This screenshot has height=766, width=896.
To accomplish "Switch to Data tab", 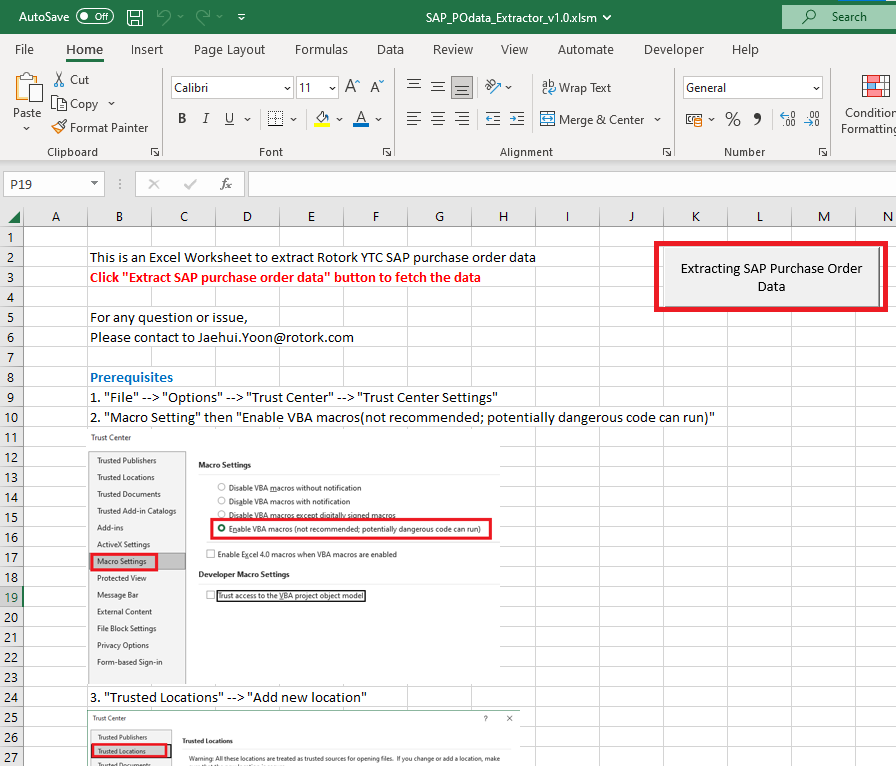I will (x=390, y=50).
